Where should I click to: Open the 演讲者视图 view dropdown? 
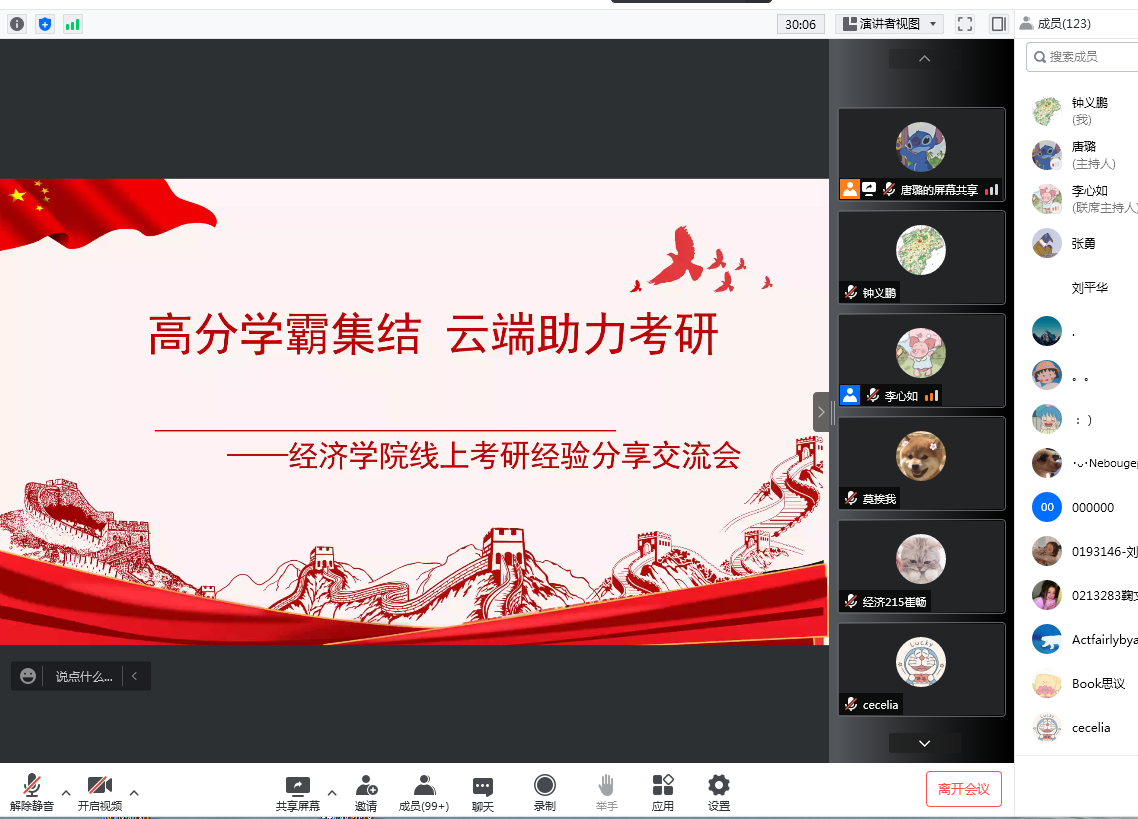pos(889,24)
